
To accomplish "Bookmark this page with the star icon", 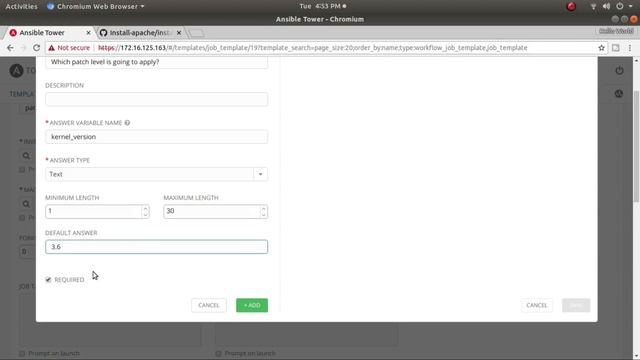I will [x=601, y=48].
